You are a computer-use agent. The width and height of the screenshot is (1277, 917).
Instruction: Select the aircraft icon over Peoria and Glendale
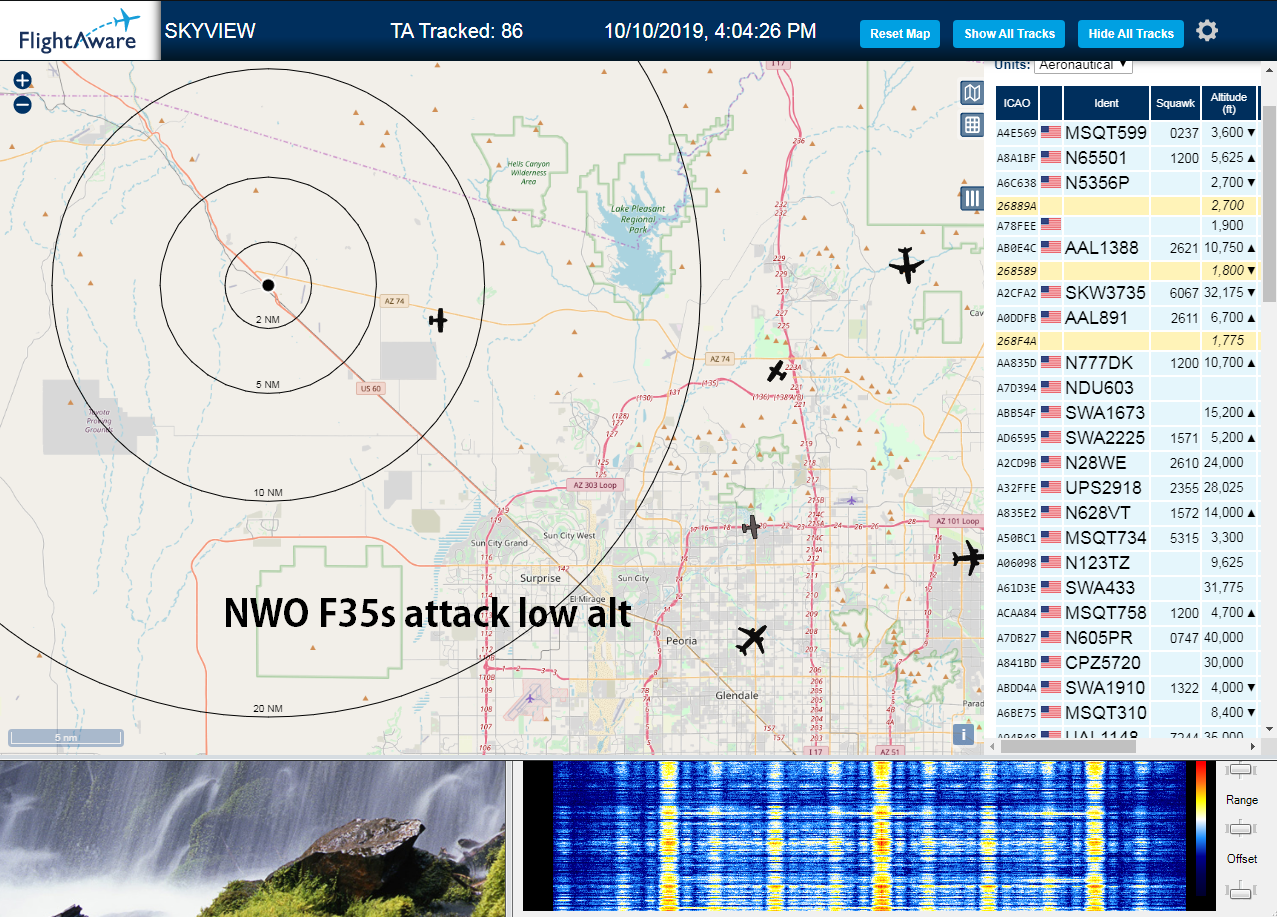pos(751,639)
